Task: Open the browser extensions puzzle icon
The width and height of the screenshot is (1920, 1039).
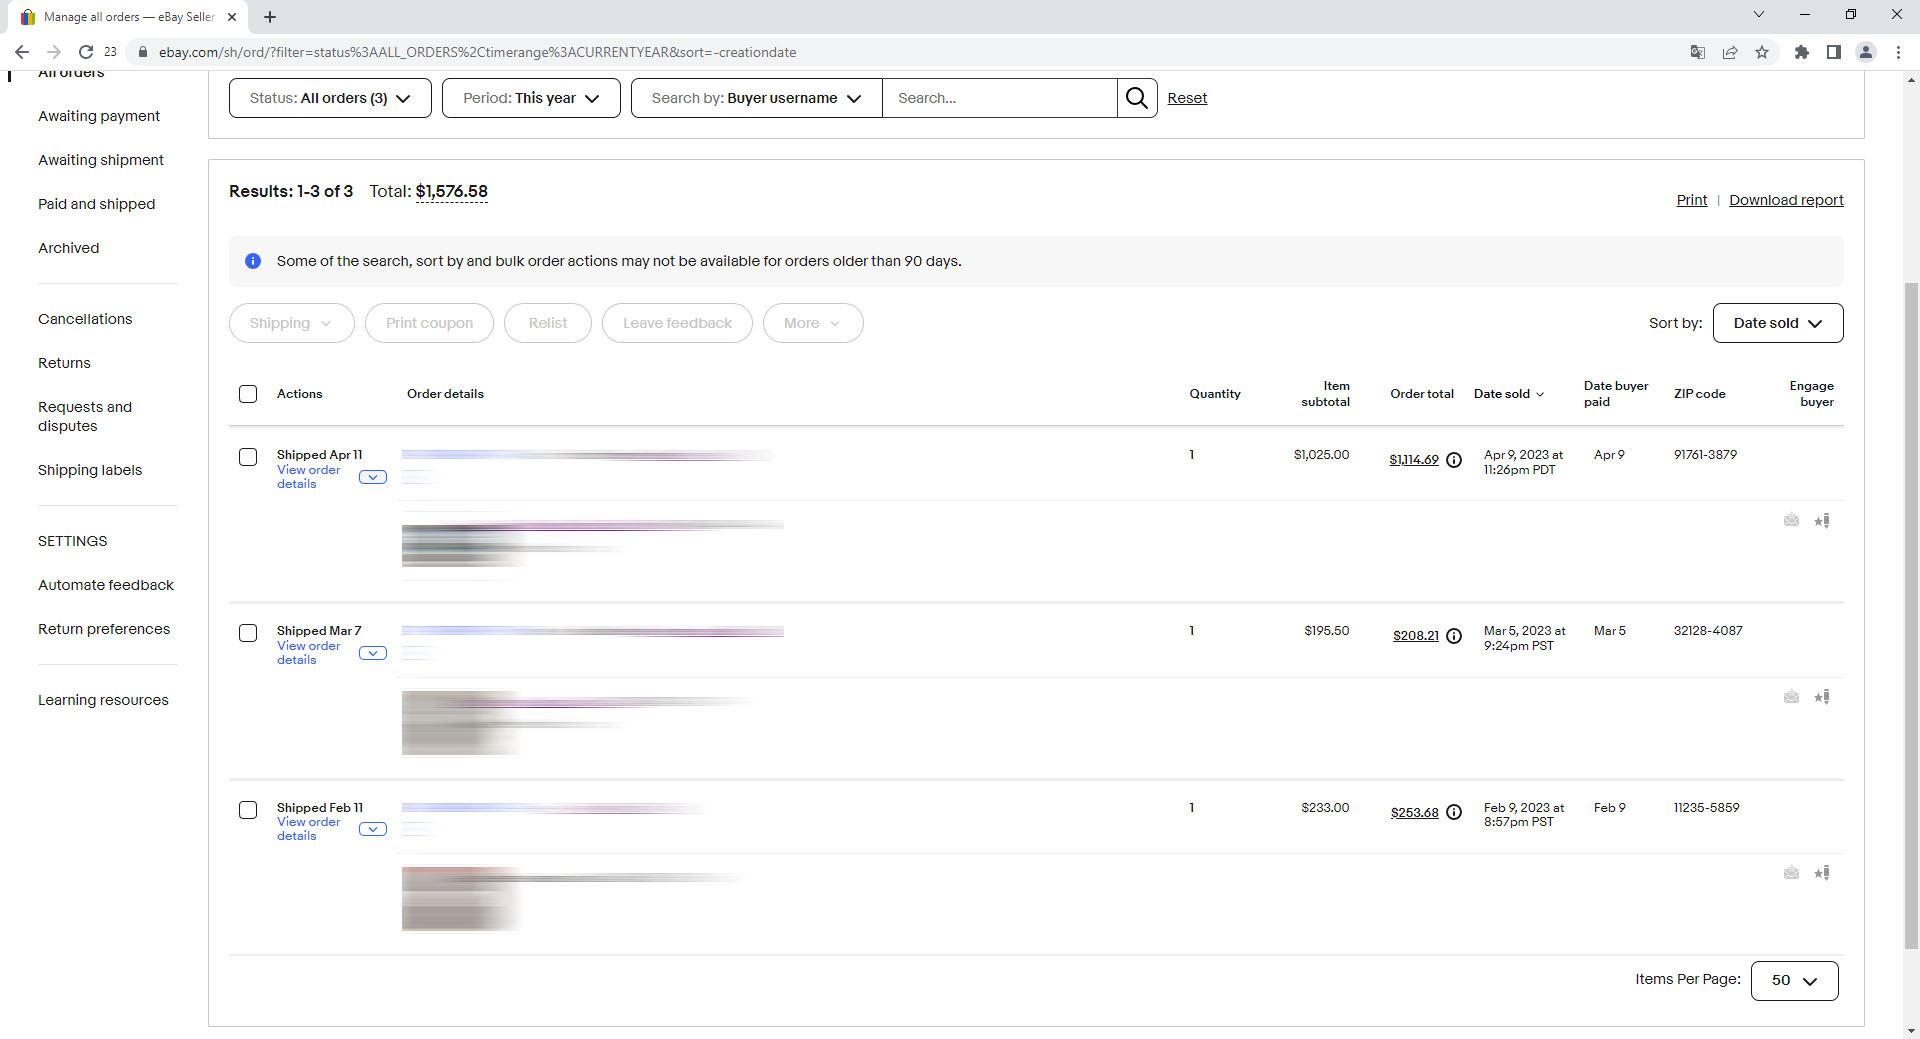Action: (1802, 52)
